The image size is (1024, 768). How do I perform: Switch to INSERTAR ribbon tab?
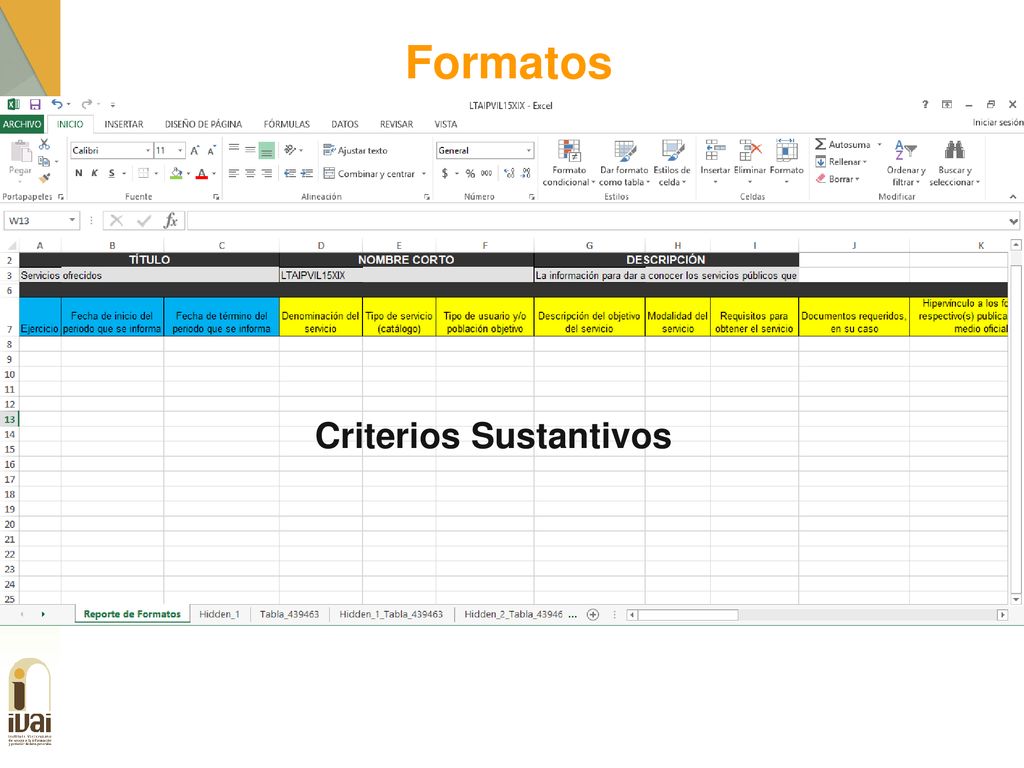coord(123,124)
